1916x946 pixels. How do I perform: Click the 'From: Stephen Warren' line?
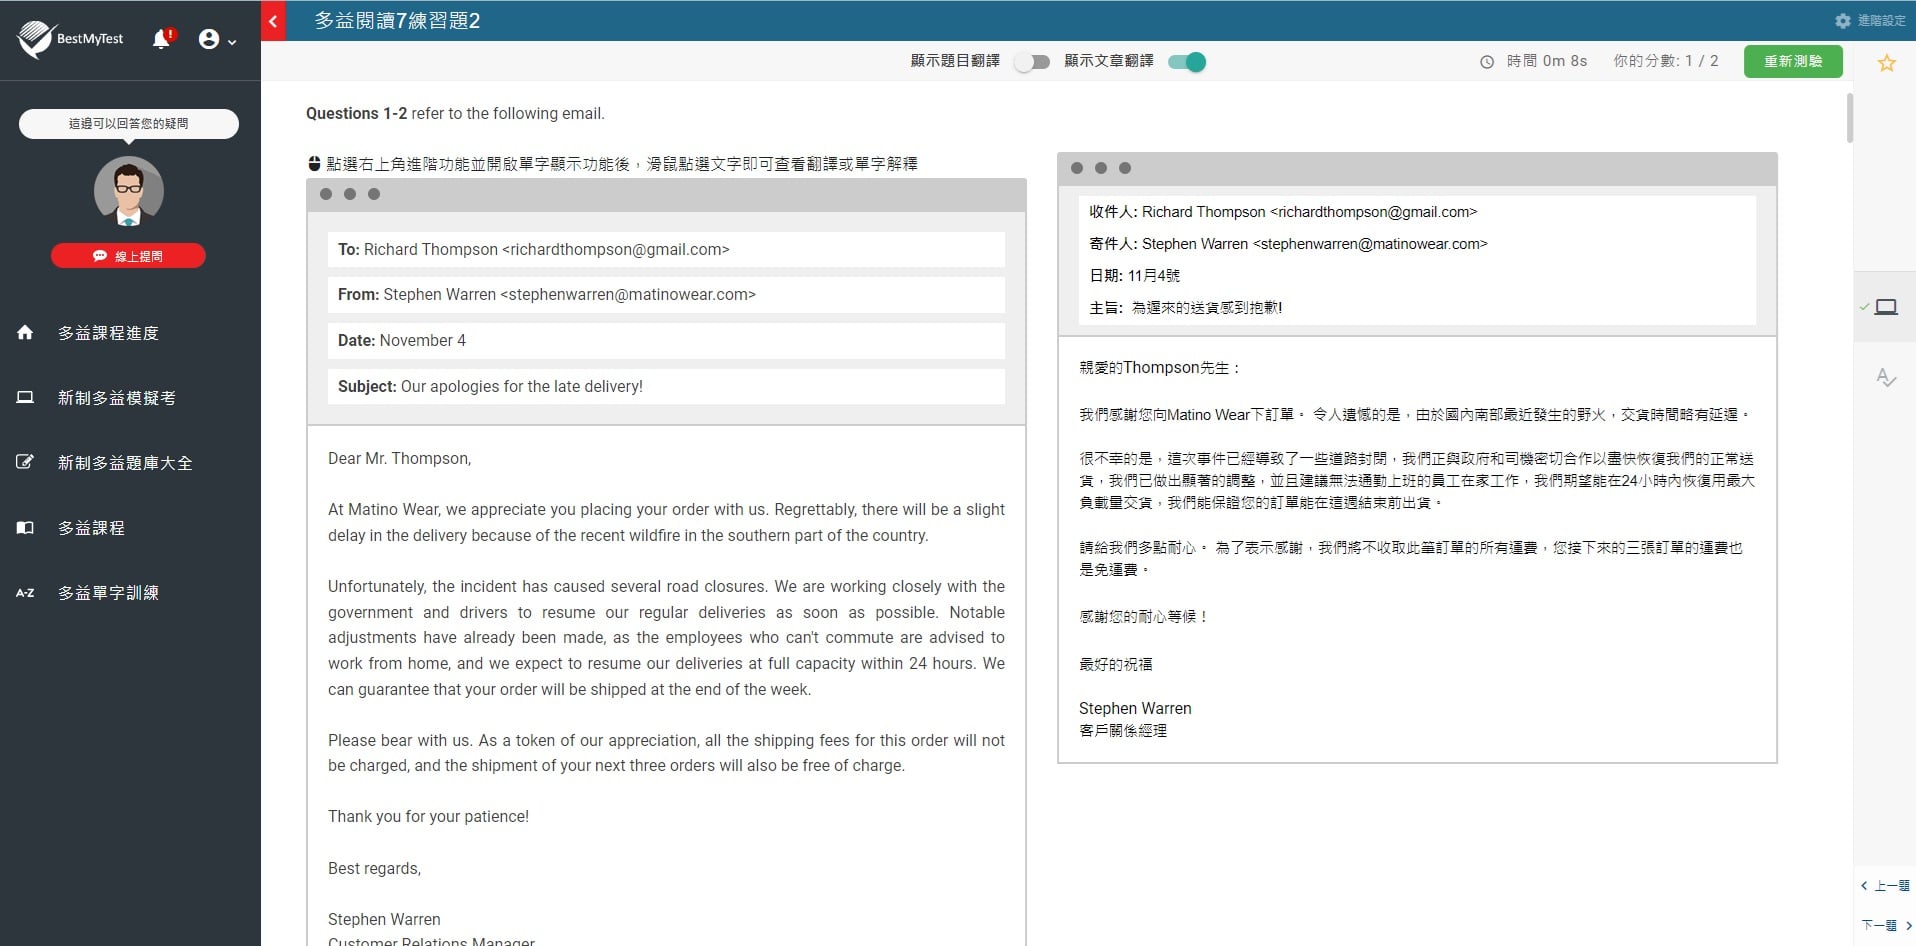[666, 295]
